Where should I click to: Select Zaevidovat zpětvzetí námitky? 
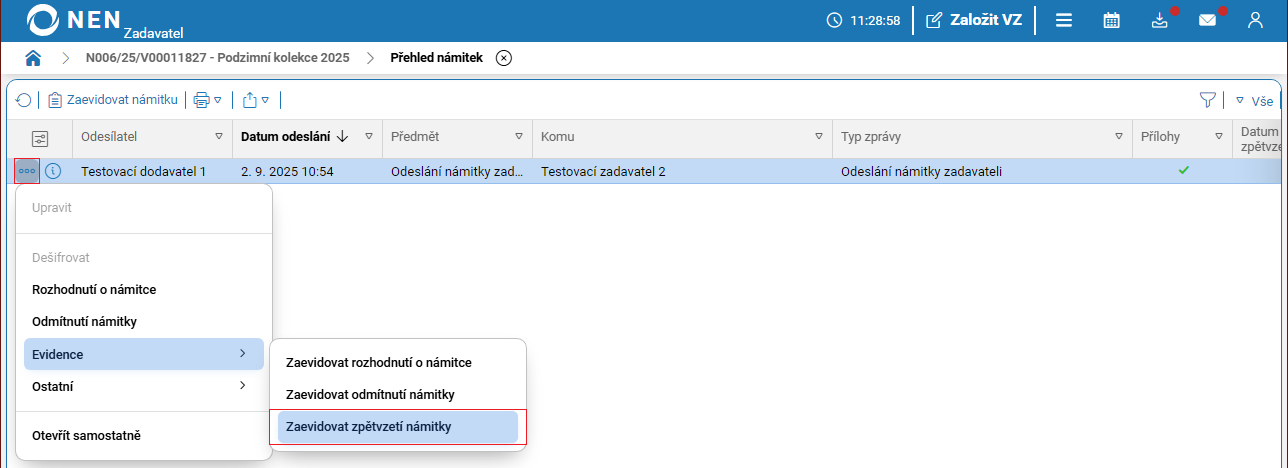(x=398, y=427)
